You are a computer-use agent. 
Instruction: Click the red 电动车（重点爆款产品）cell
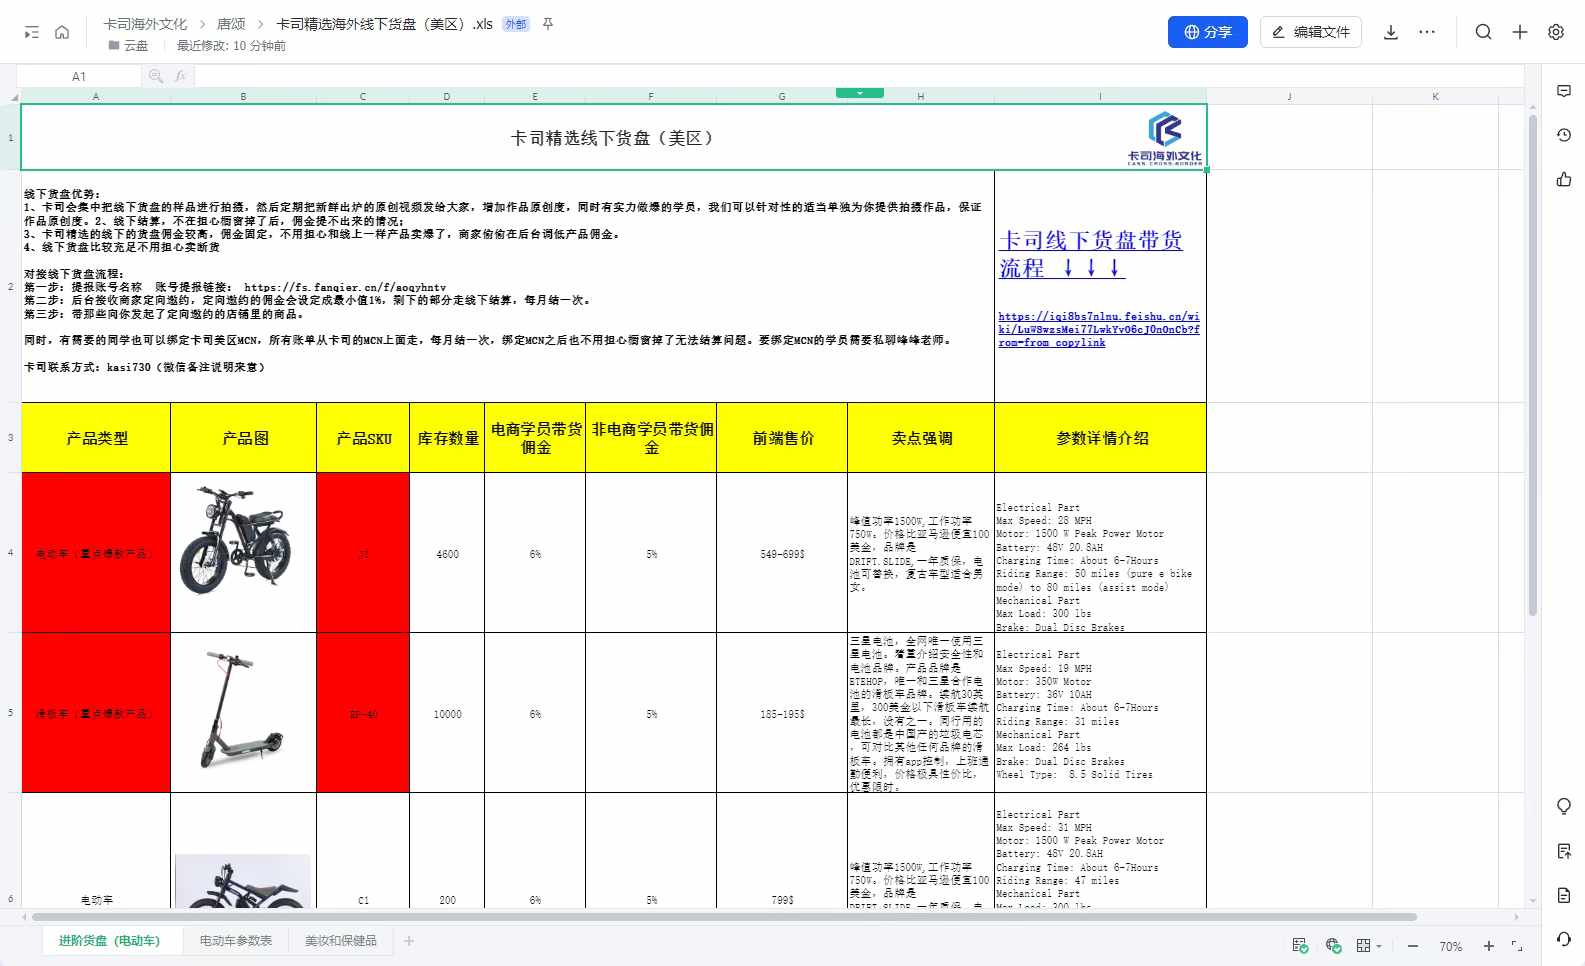point(96,553)
